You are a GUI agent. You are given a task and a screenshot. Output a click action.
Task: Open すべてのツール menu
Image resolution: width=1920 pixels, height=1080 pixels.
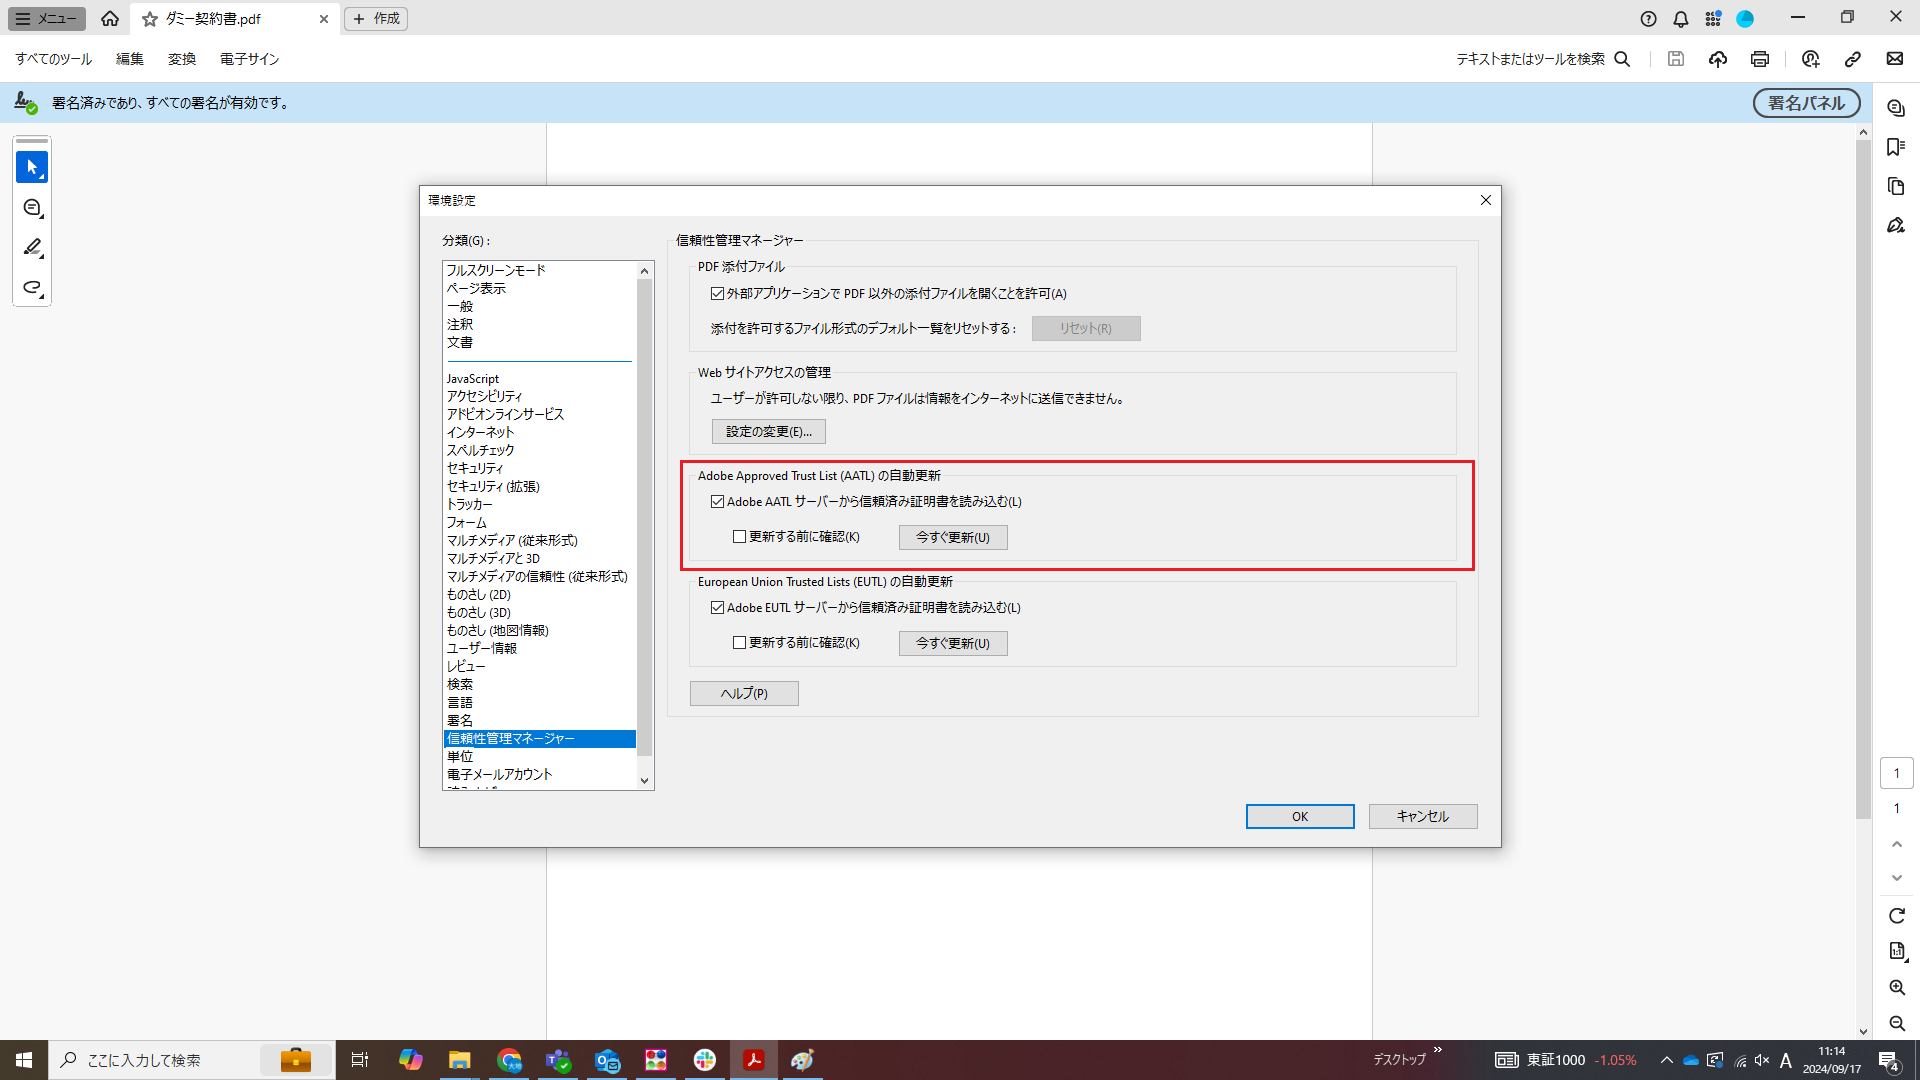(53, 59)
